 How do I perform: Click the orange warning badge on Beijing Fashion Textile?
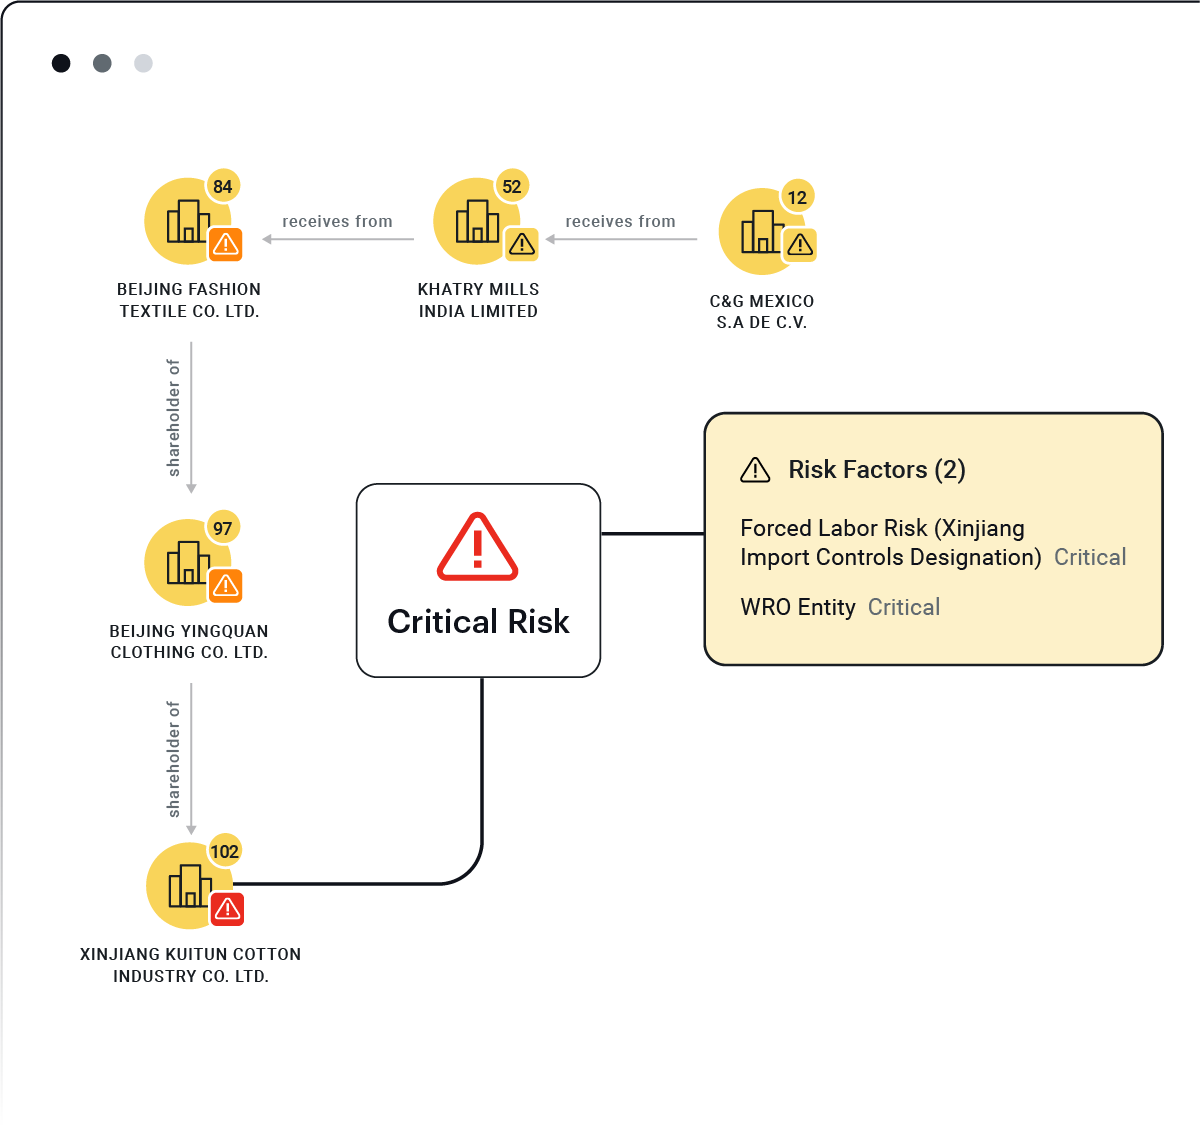226,243
